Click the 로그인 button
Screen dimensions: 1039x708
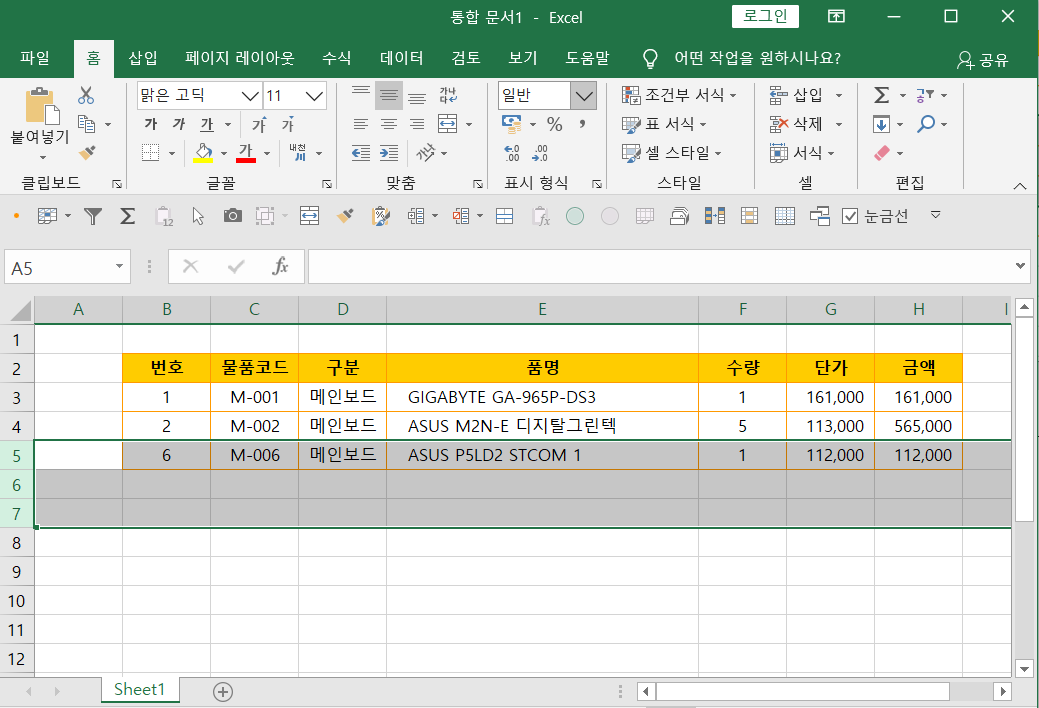click(765, 17)
